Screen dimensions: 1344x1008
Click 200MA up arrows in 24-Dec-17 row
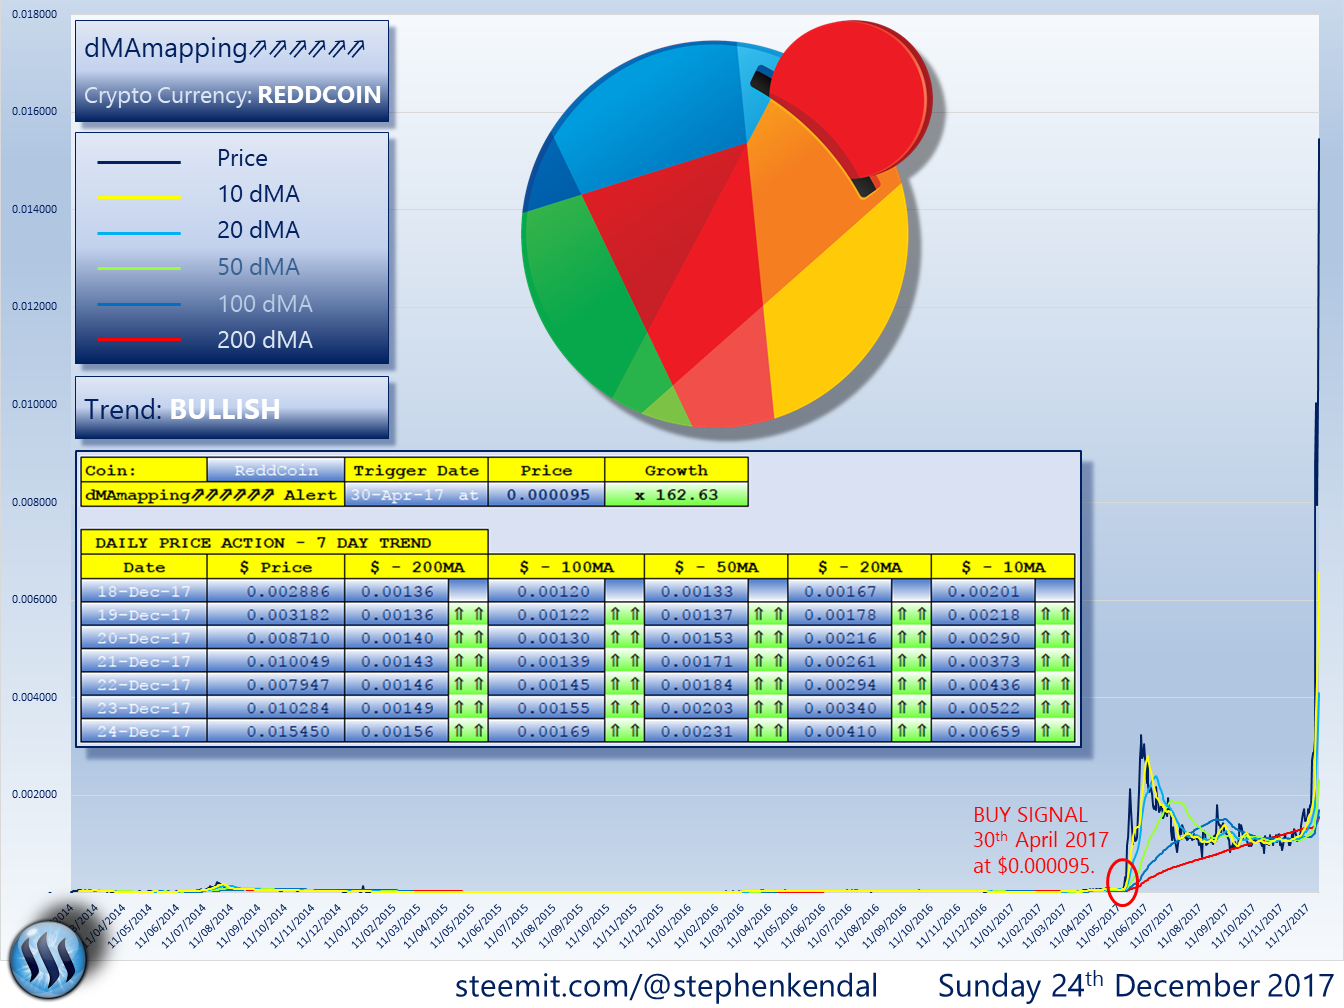468,731
